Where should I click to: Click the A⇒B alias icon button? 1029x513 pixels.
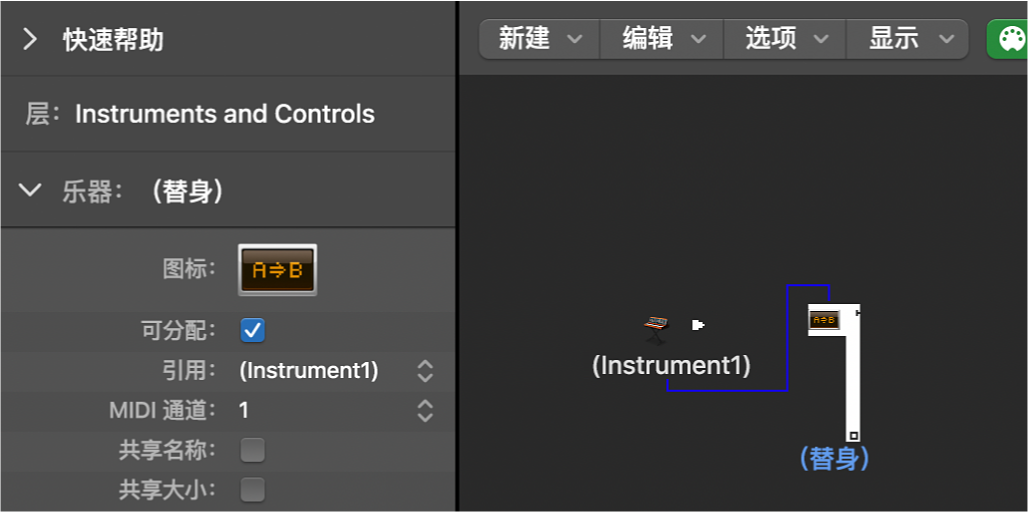tap(277, 269)
